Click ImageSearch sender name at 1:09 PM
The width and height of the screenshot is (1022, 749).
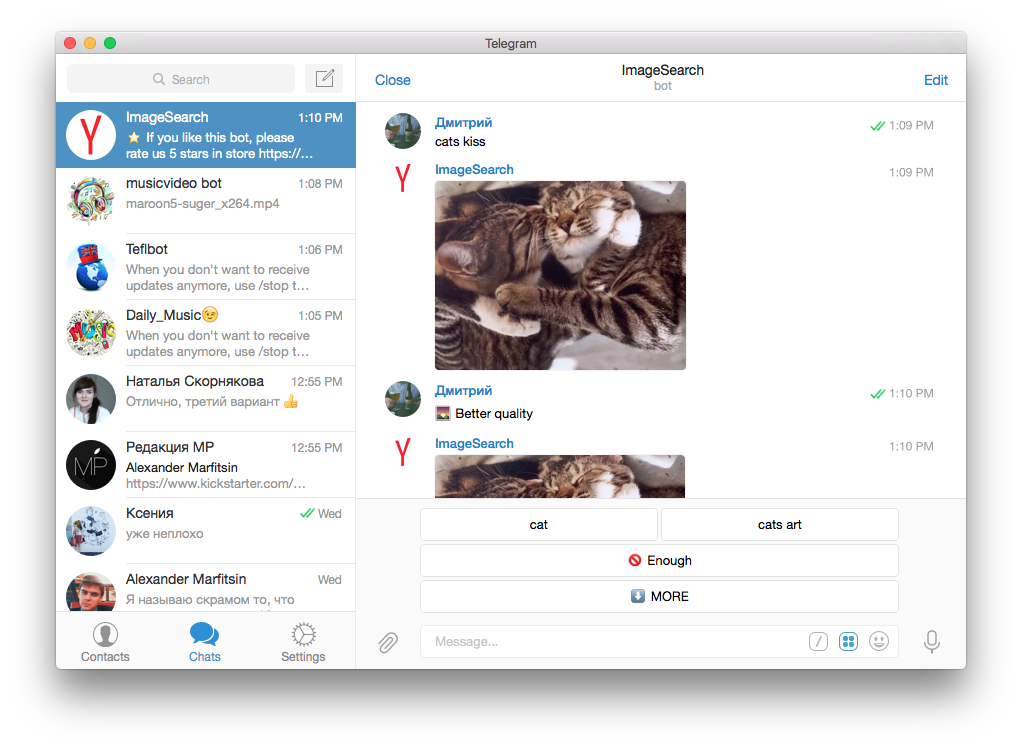(x=474, y=169)
